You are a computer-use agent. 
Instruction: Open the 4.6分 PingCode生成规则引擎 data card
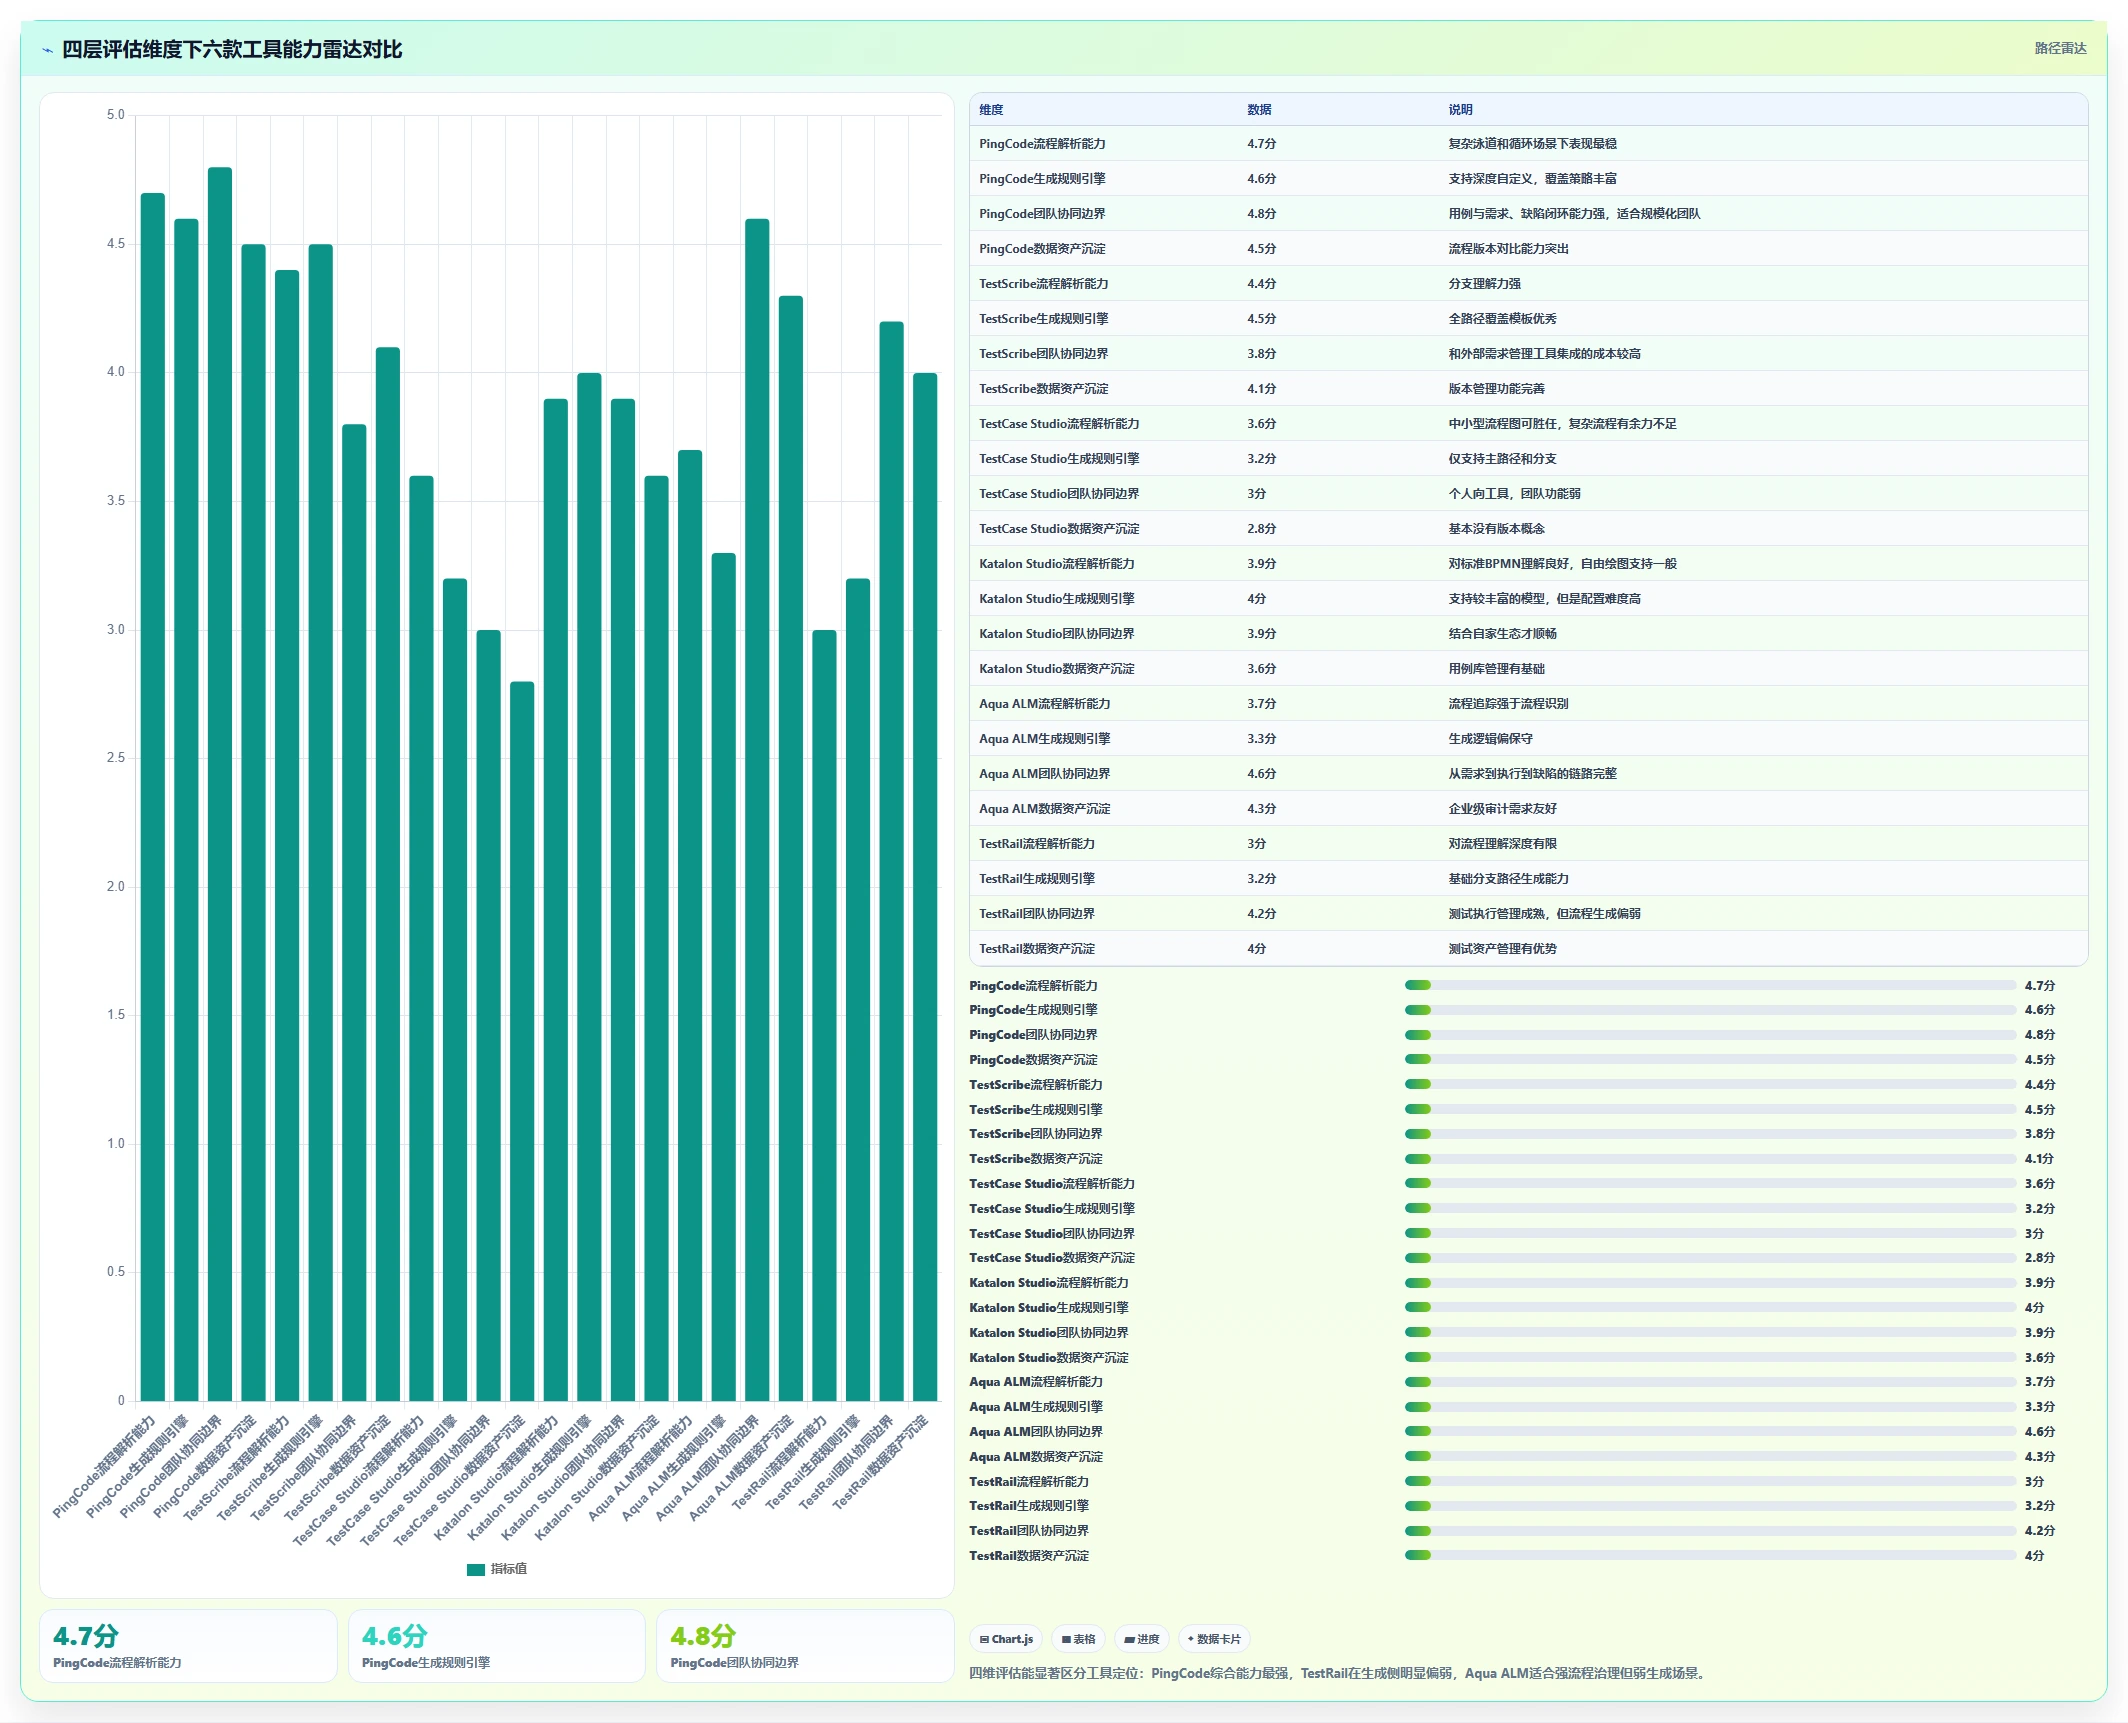497,1646
